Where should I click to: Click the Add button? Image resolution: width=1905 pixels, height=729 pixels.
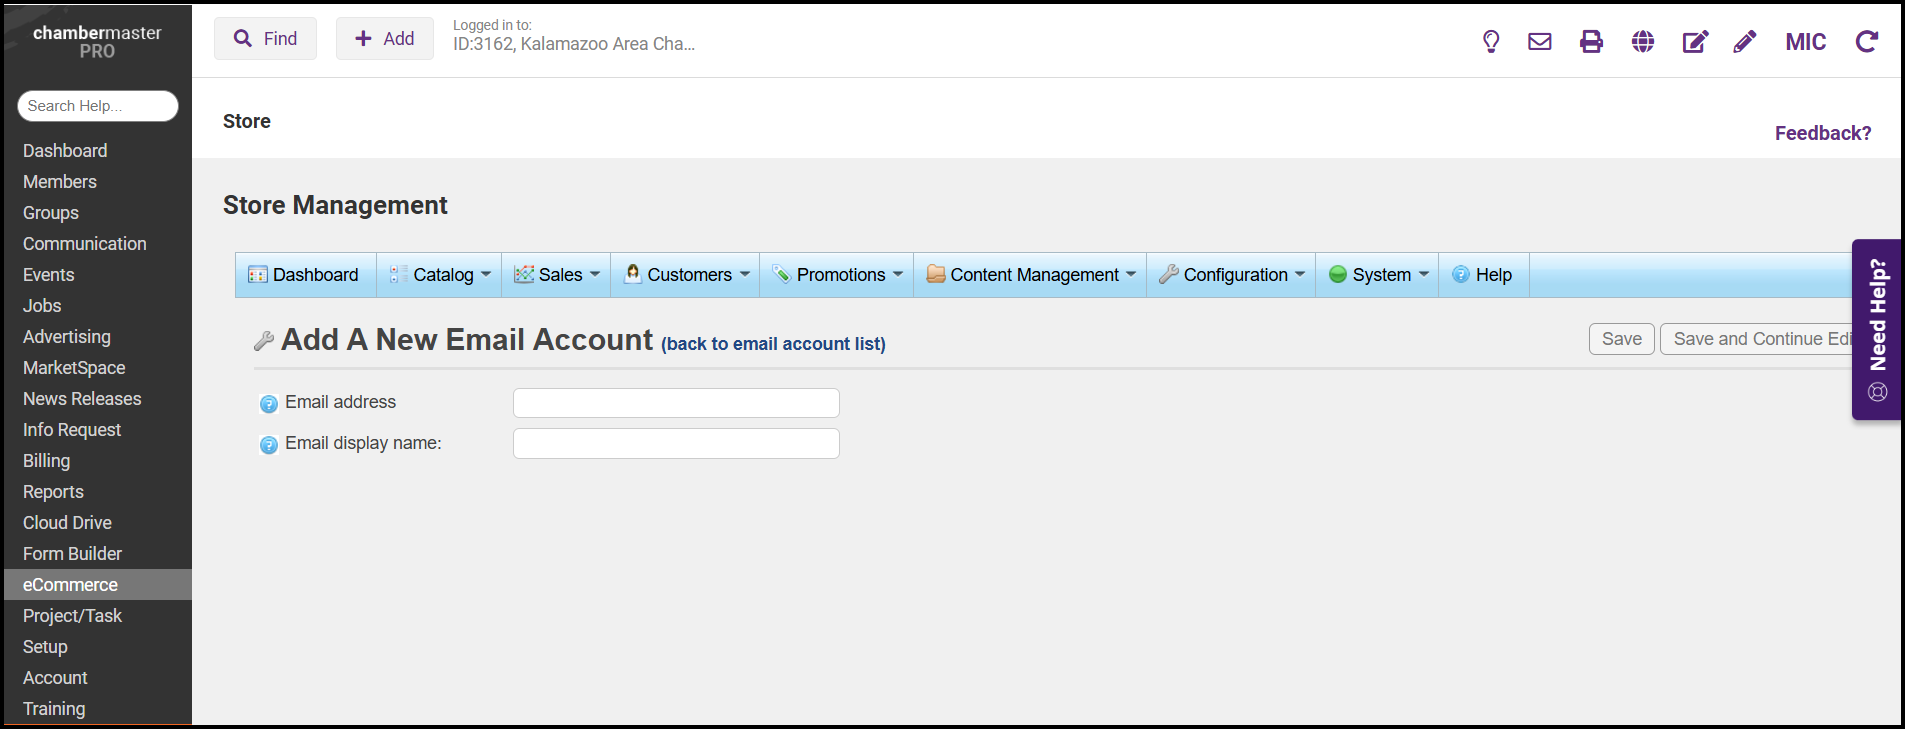click(x=385, y=38)
